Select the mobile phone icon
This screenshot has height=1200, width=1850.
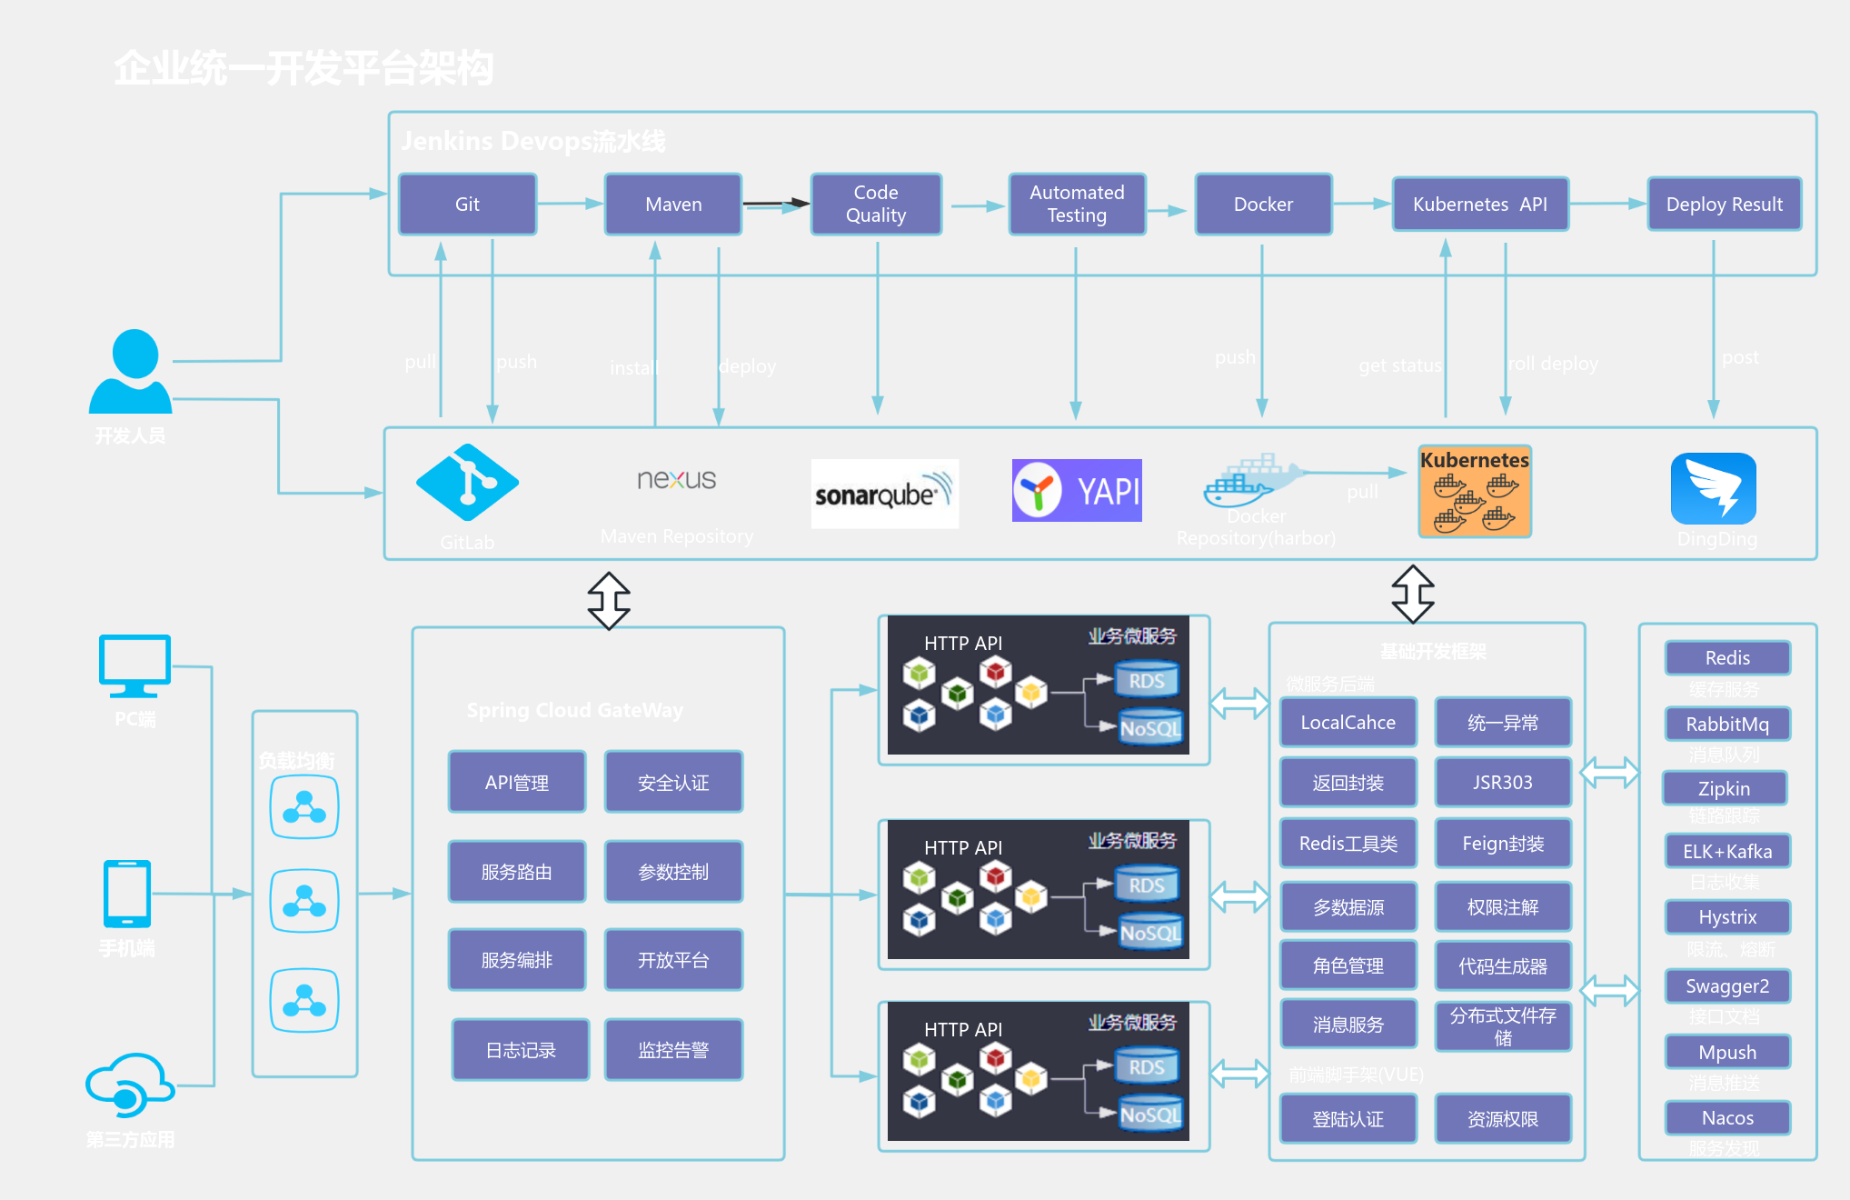pyautogui.click(x=127, y=894)
